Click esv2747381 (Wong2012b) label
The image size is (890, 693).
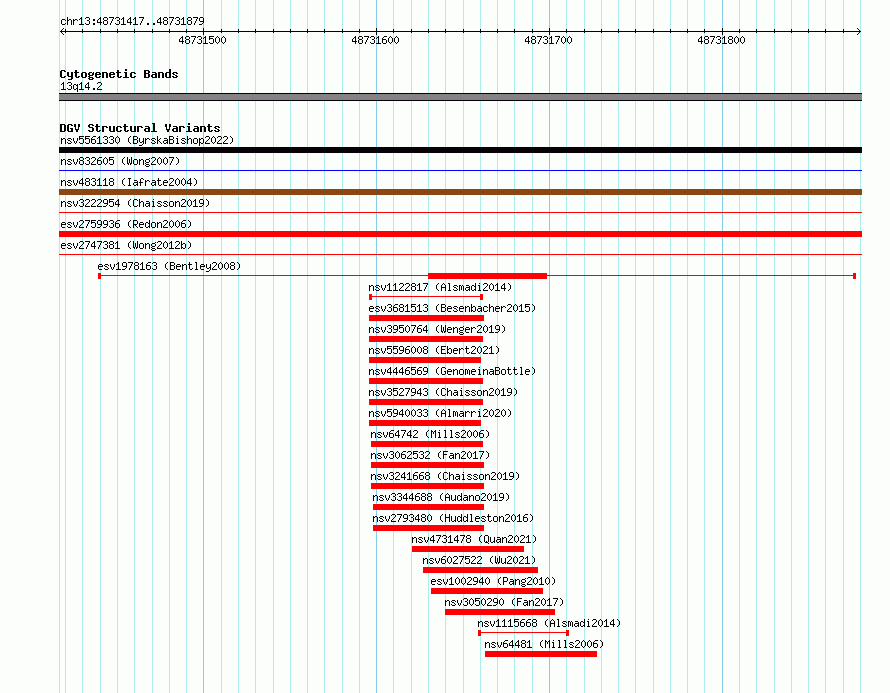[126, 245]
